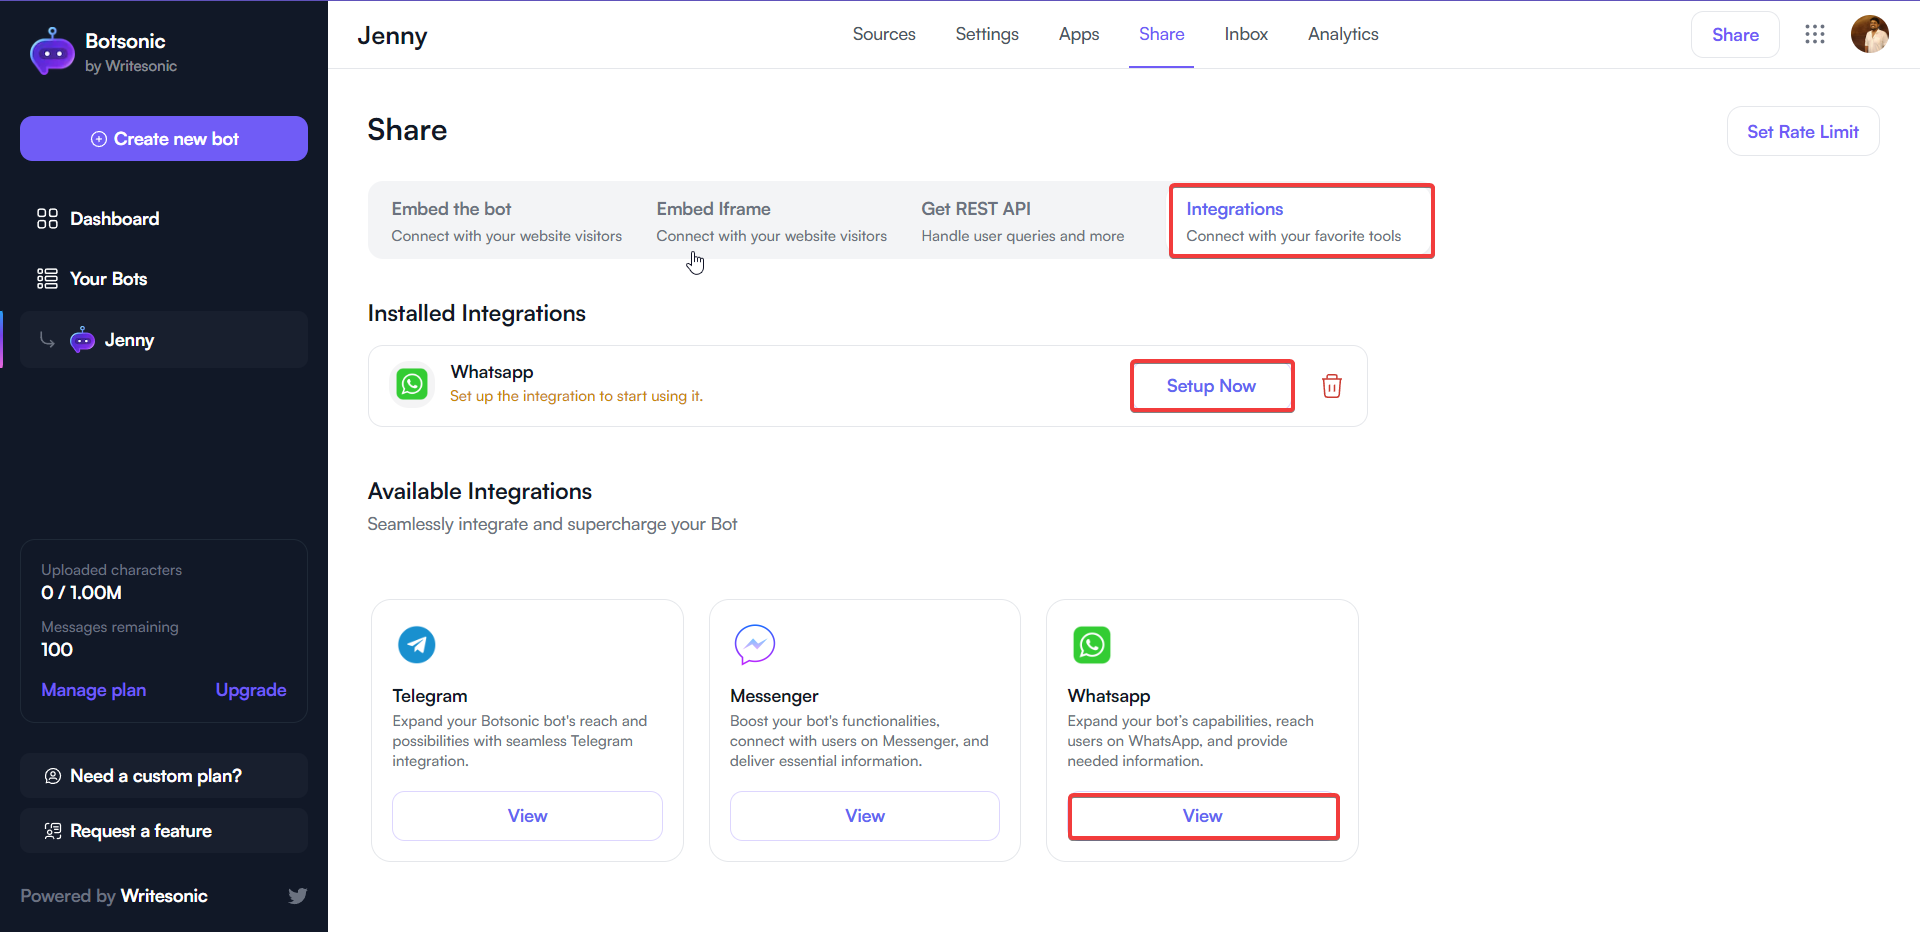This screenshot has width=1920, height=932.
Task: Click the profile avatar picture
Action: pyautogui.click(x=1870, y=34)
